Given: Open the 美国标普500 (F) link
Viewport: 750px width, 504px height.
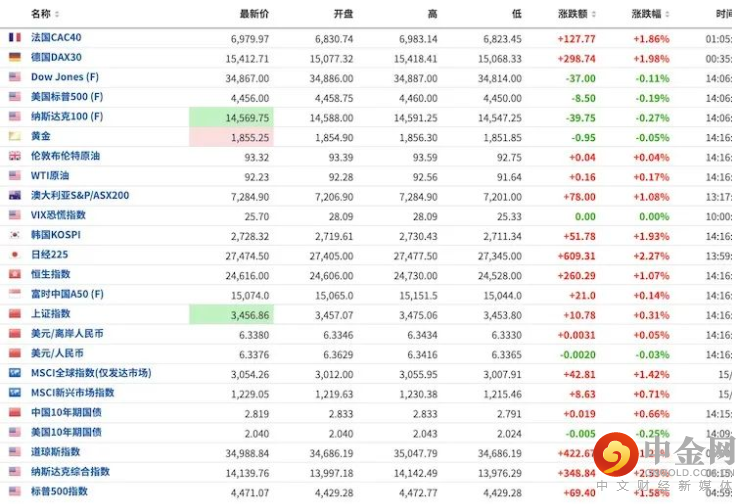Looking at the screenshot, I should (67, 97).
